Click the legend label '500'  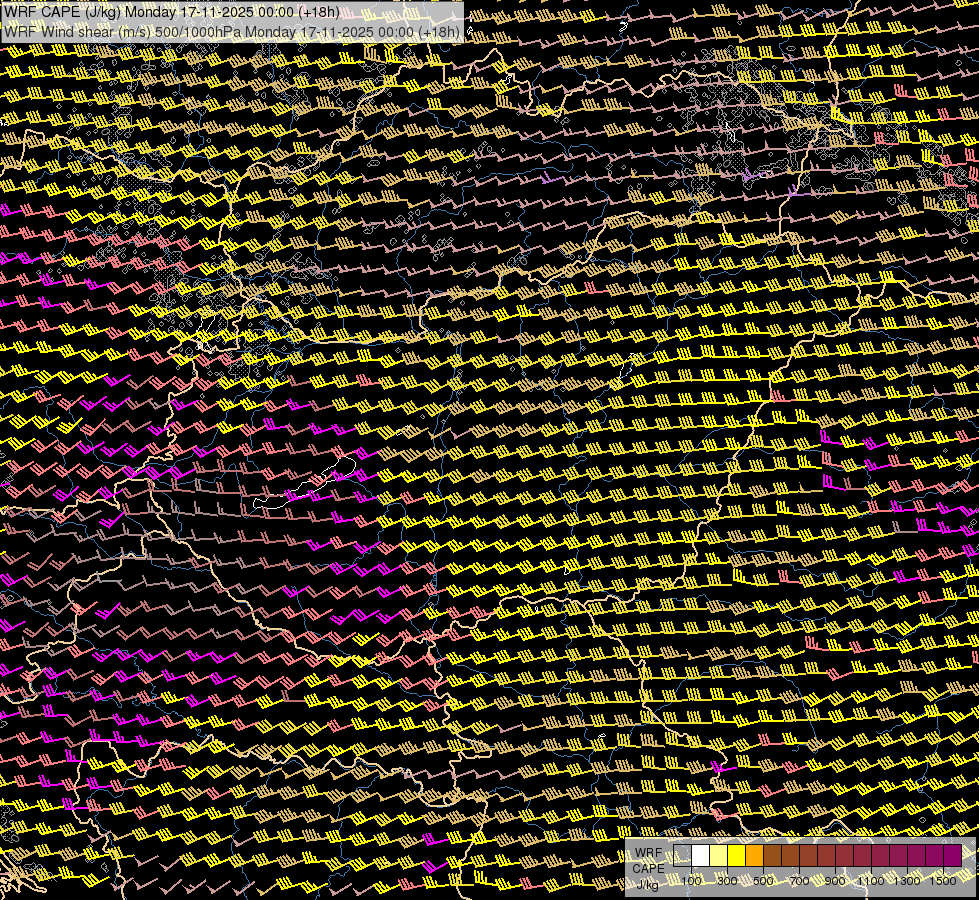click(763, 881)
